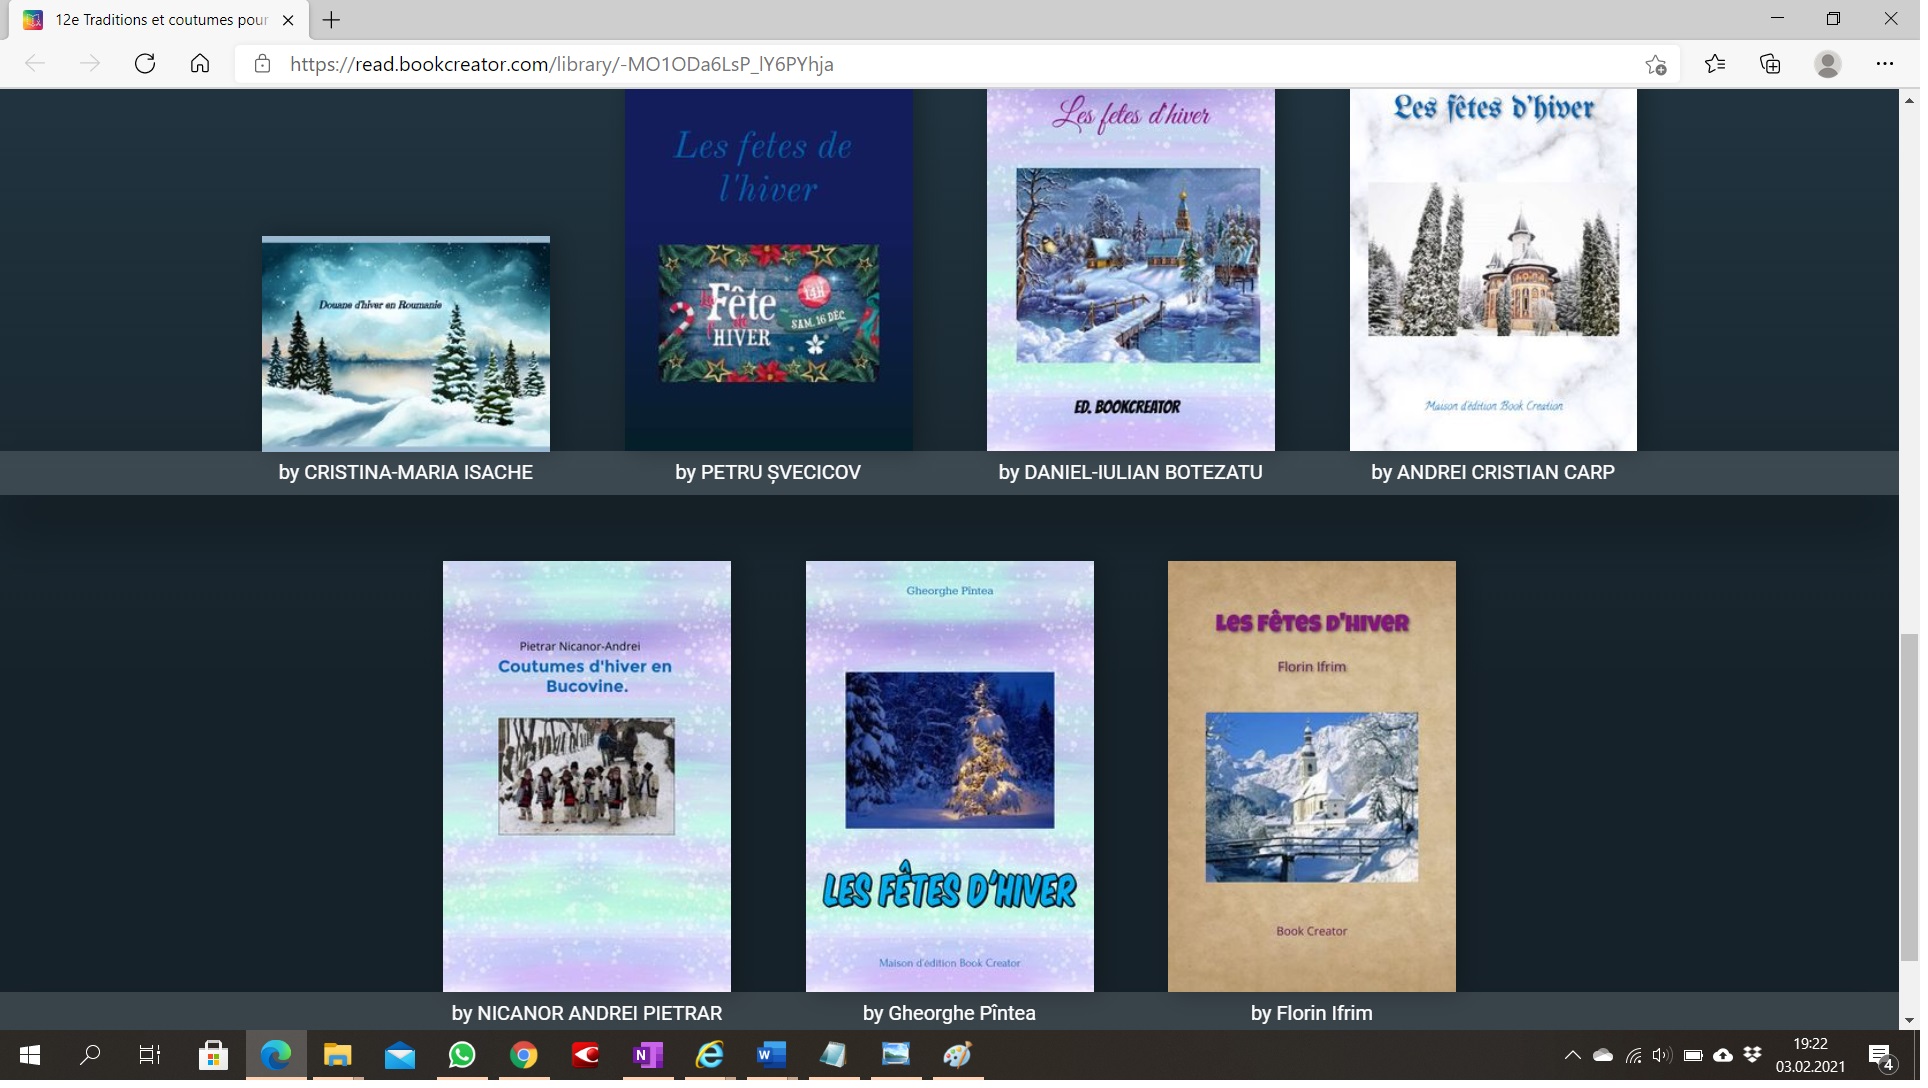The width and height of the screenshot is (1928, 1088).
Task: Open the Favorites list
Action: (1715, 64)
